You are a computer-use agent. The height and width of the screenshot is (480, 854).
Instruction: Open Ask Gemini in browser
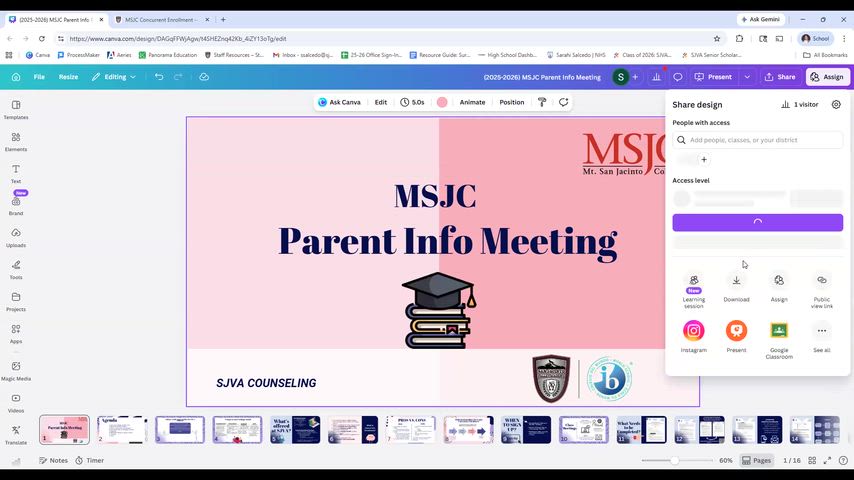coord(761,19)
